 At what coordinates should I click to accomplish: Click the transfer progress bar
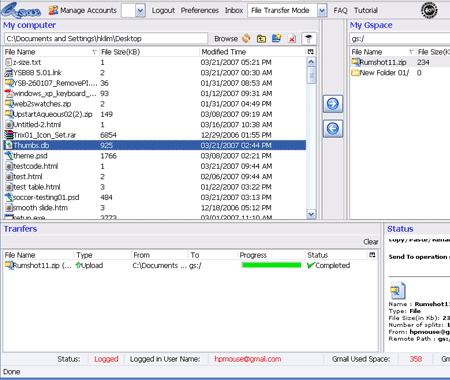[271, 265]
